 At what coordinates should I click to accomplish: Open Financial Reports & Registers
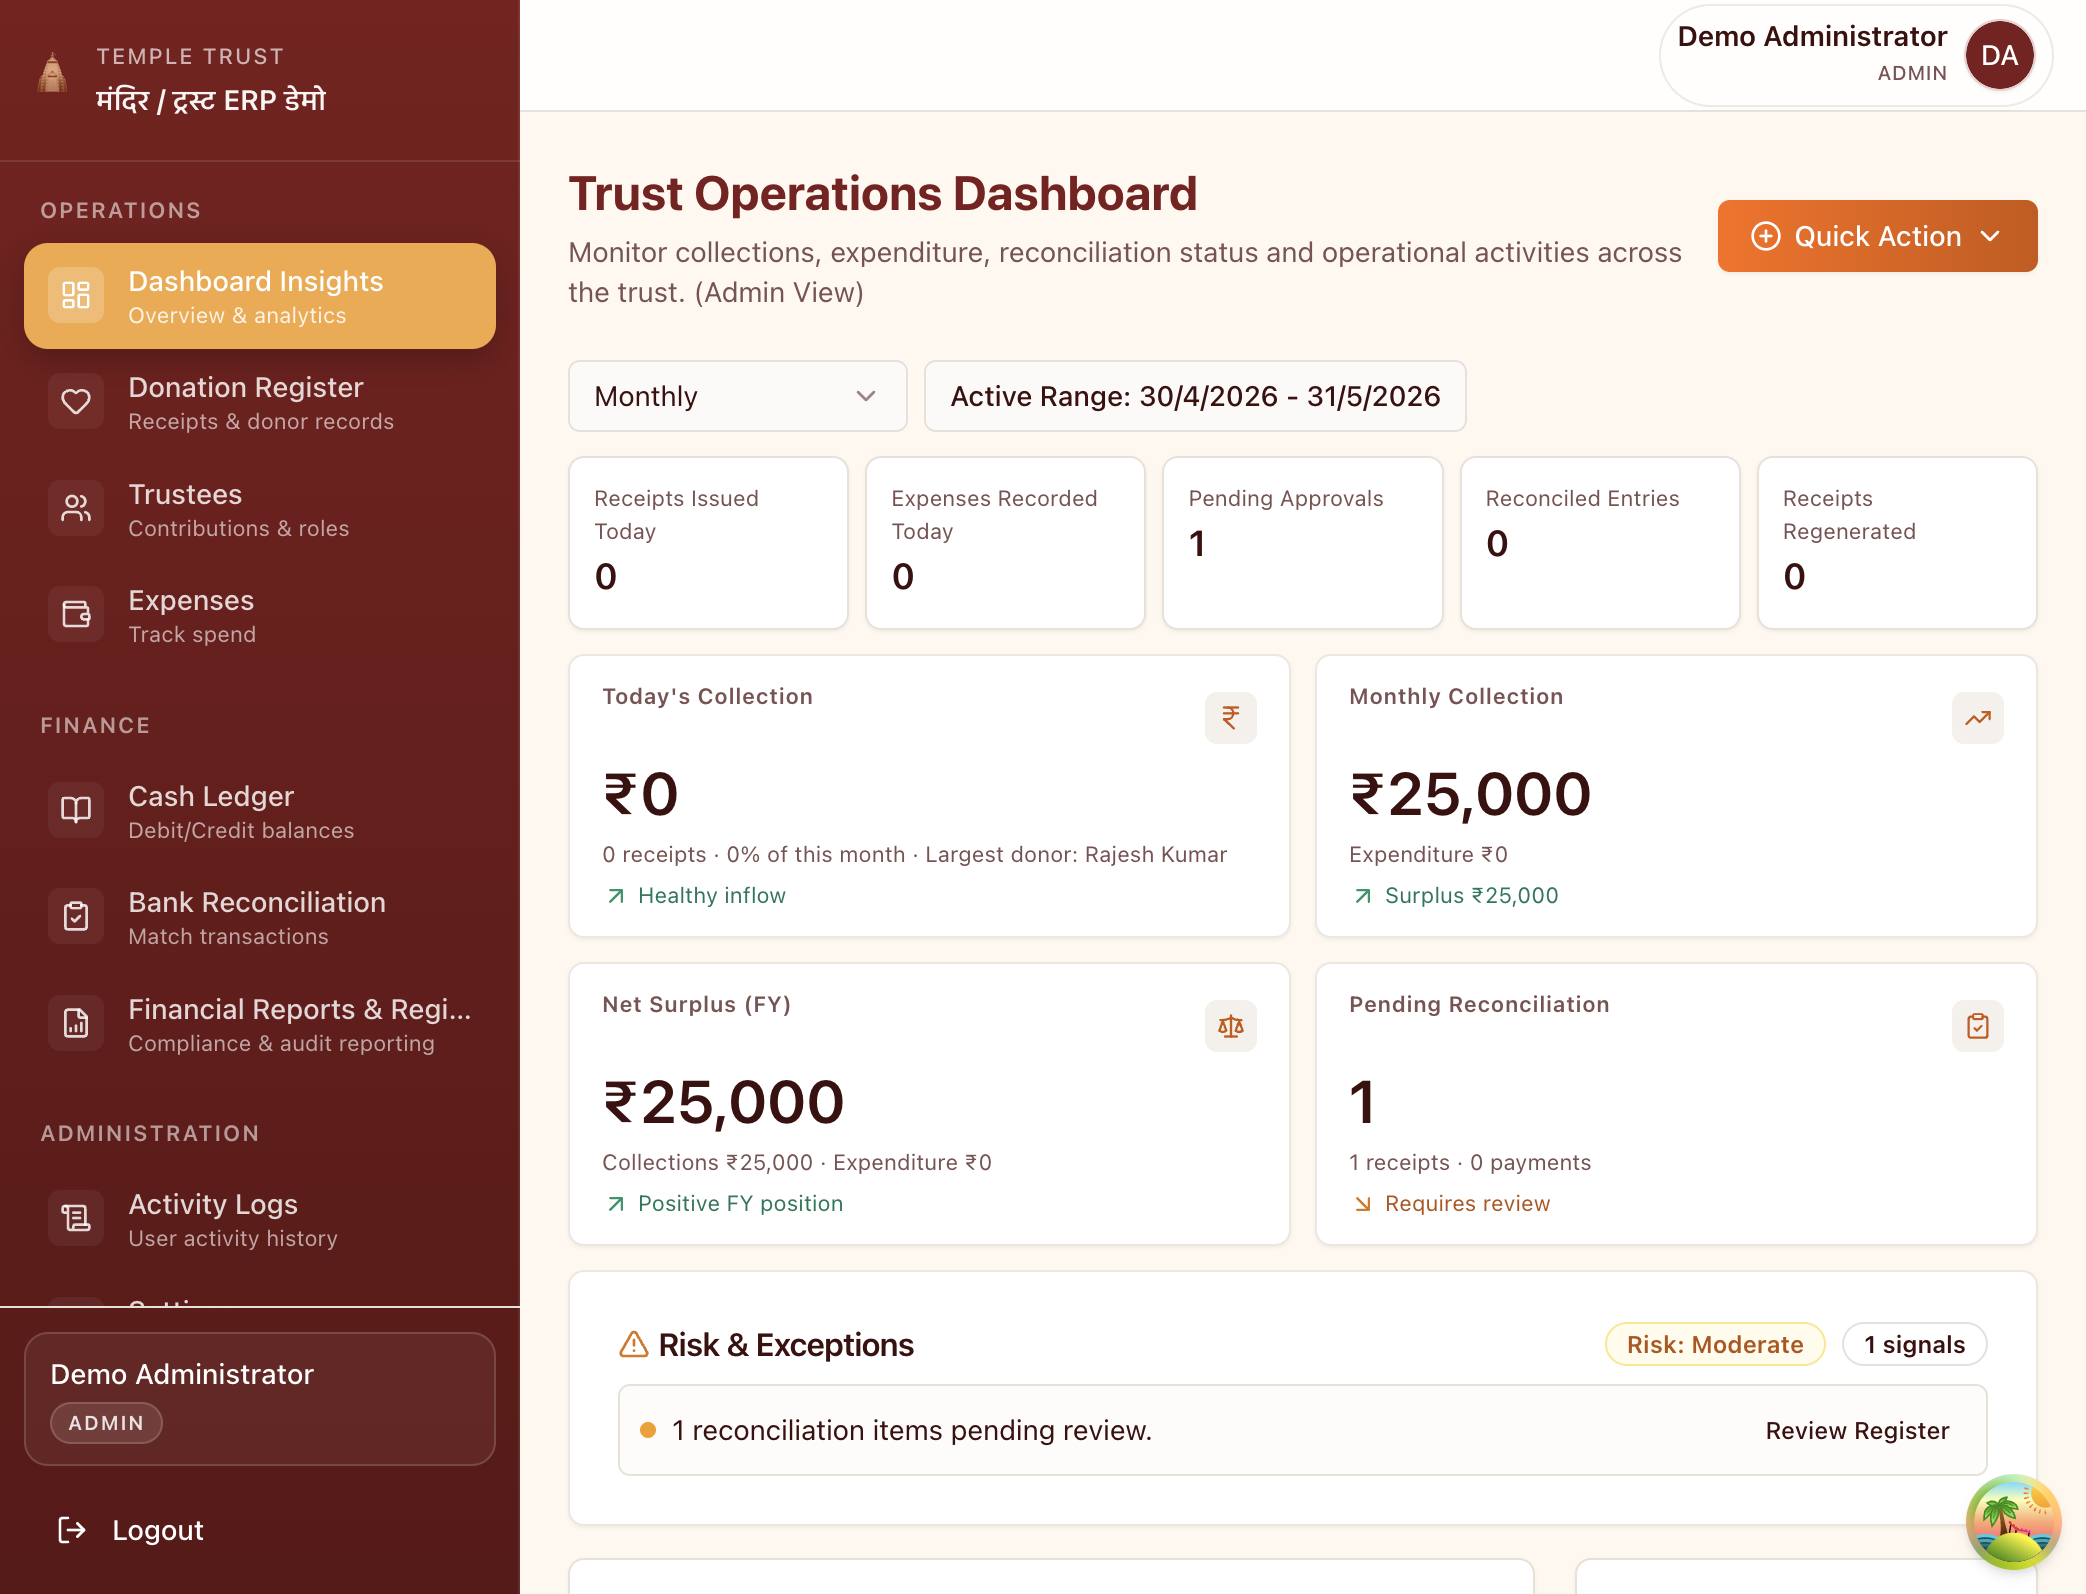click(x=260, y=1024)
